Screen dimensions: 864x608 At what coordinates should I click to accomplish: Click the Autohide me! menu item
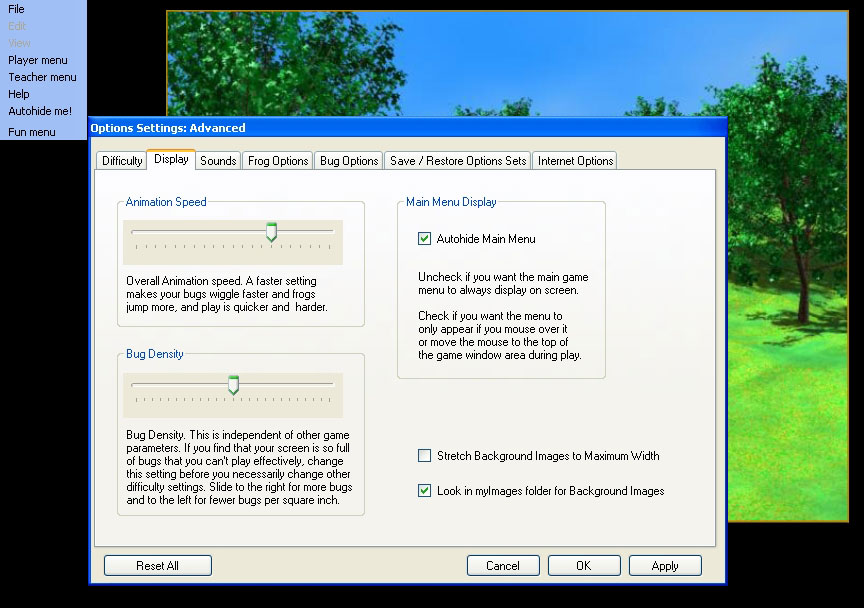pyautogui.click(x=40, y=111)
